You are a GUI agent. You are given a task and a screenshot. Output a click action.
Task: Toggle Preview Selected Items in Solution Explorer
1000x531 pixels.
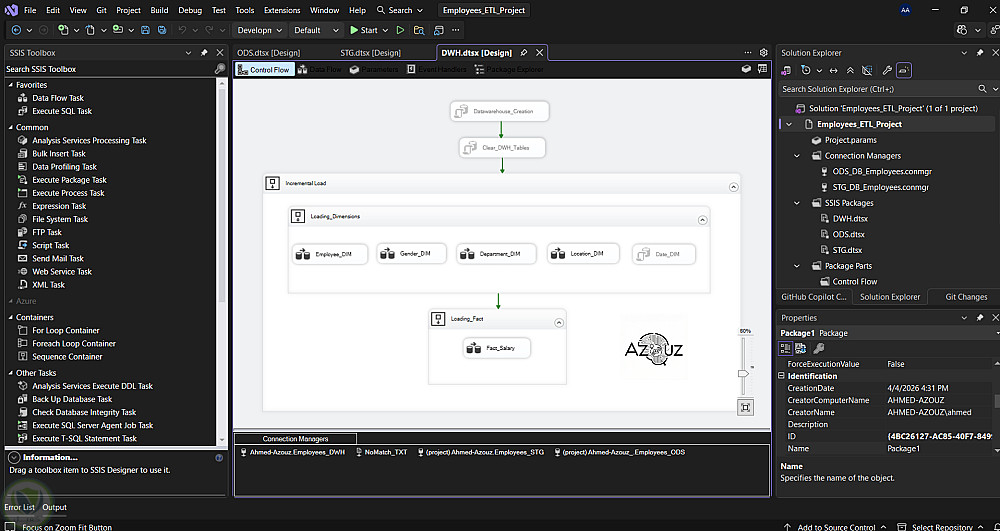[x=904, y=70]
